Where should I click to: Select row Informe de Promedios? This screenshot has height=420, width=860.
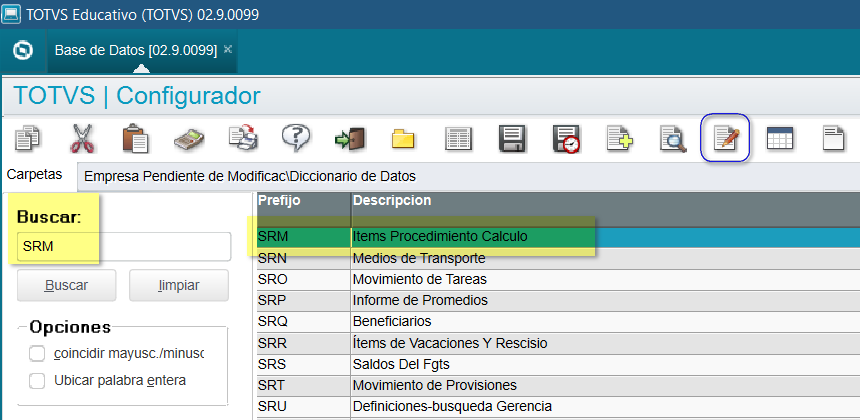click(x=558, y=300)
